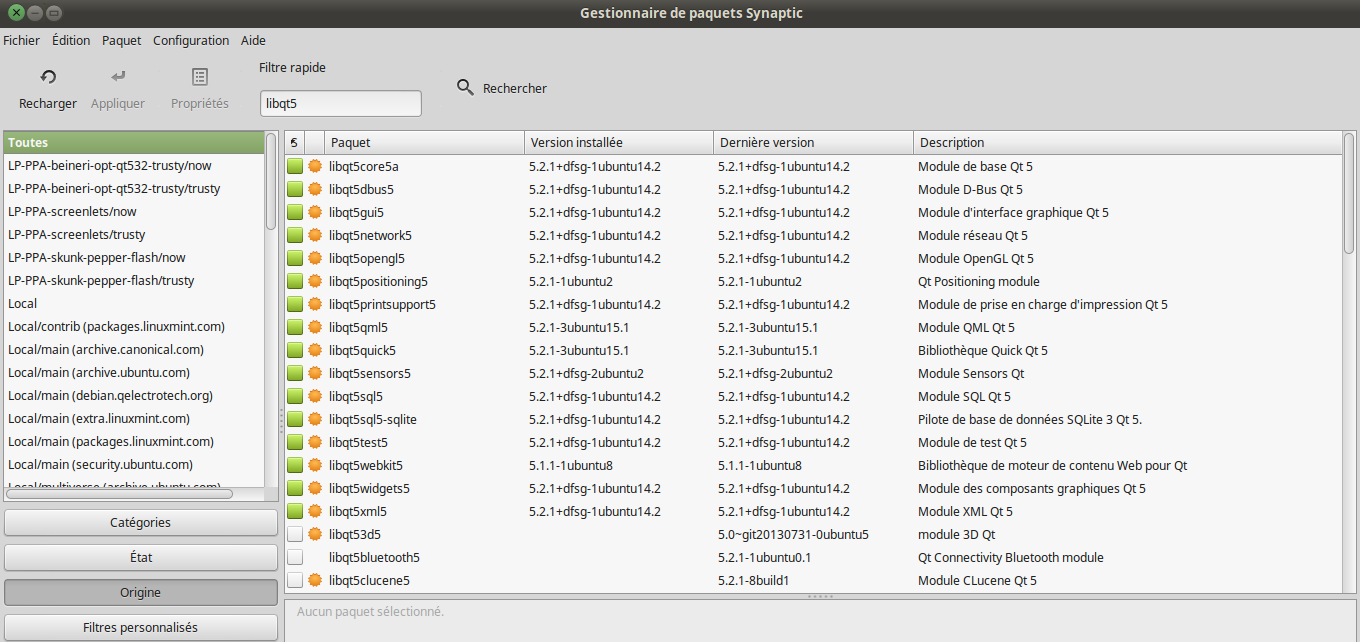The image size is (1360, 642).
Task: Click the Filtre rapide text field
Action: coord(340,104)
